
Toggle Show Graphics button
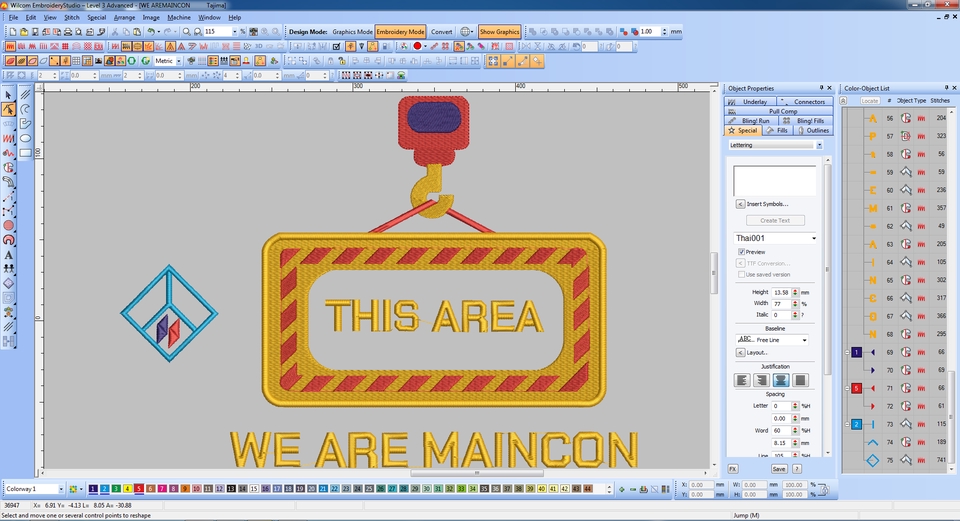click(x=500, y=32)
